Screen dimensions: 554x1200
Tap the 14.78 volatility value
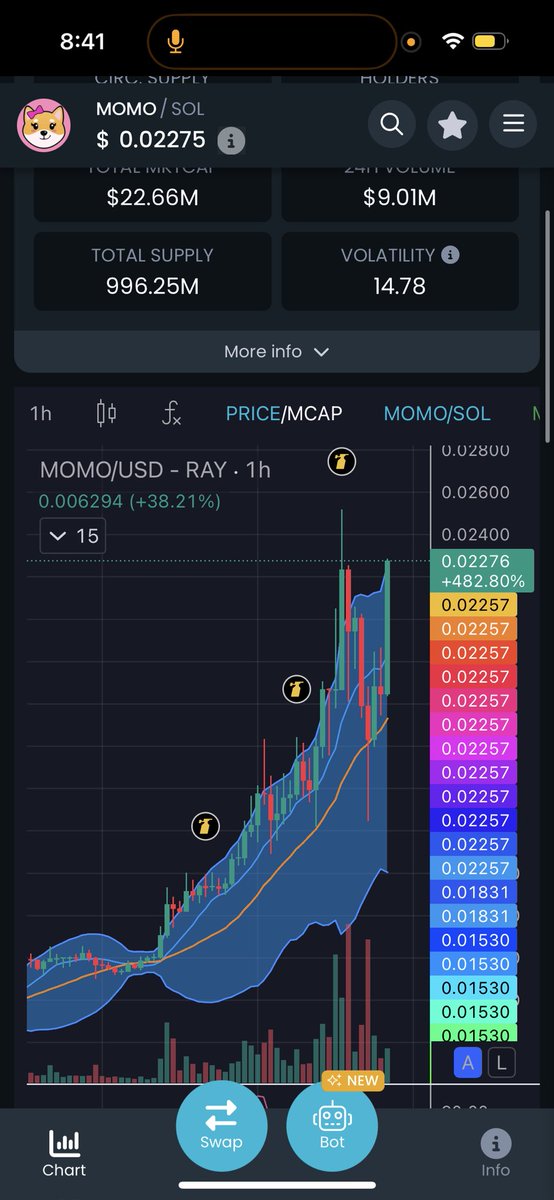(399, 286)
